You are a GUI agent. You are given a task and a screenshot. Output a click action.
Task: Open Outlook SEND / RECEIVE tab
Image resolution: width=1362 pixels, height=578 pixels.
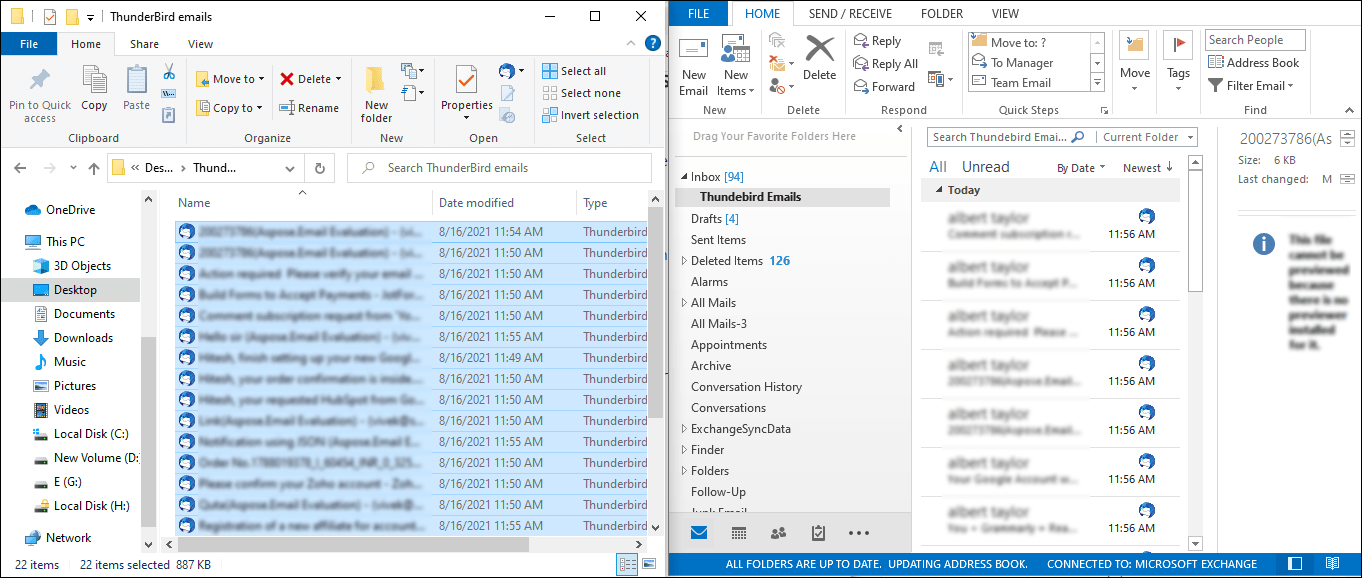click(850, 14)
